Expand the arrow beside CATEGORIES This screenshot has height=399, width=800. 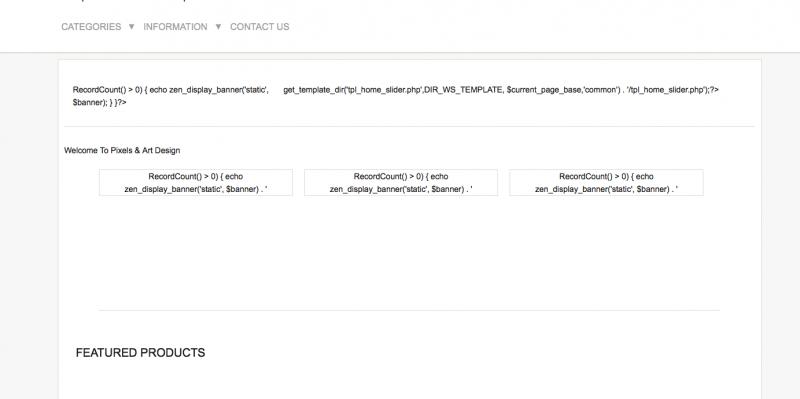131,27
